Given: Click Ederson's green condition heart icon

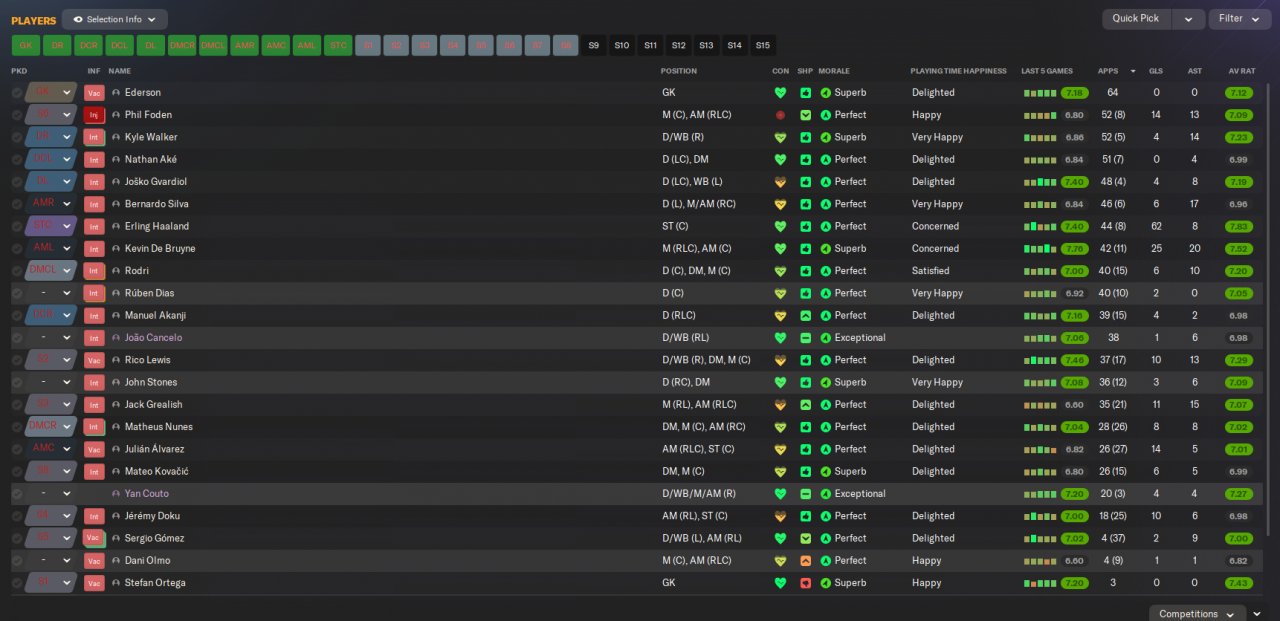Looking at the screenshot, I should click(x=780, y=93).
